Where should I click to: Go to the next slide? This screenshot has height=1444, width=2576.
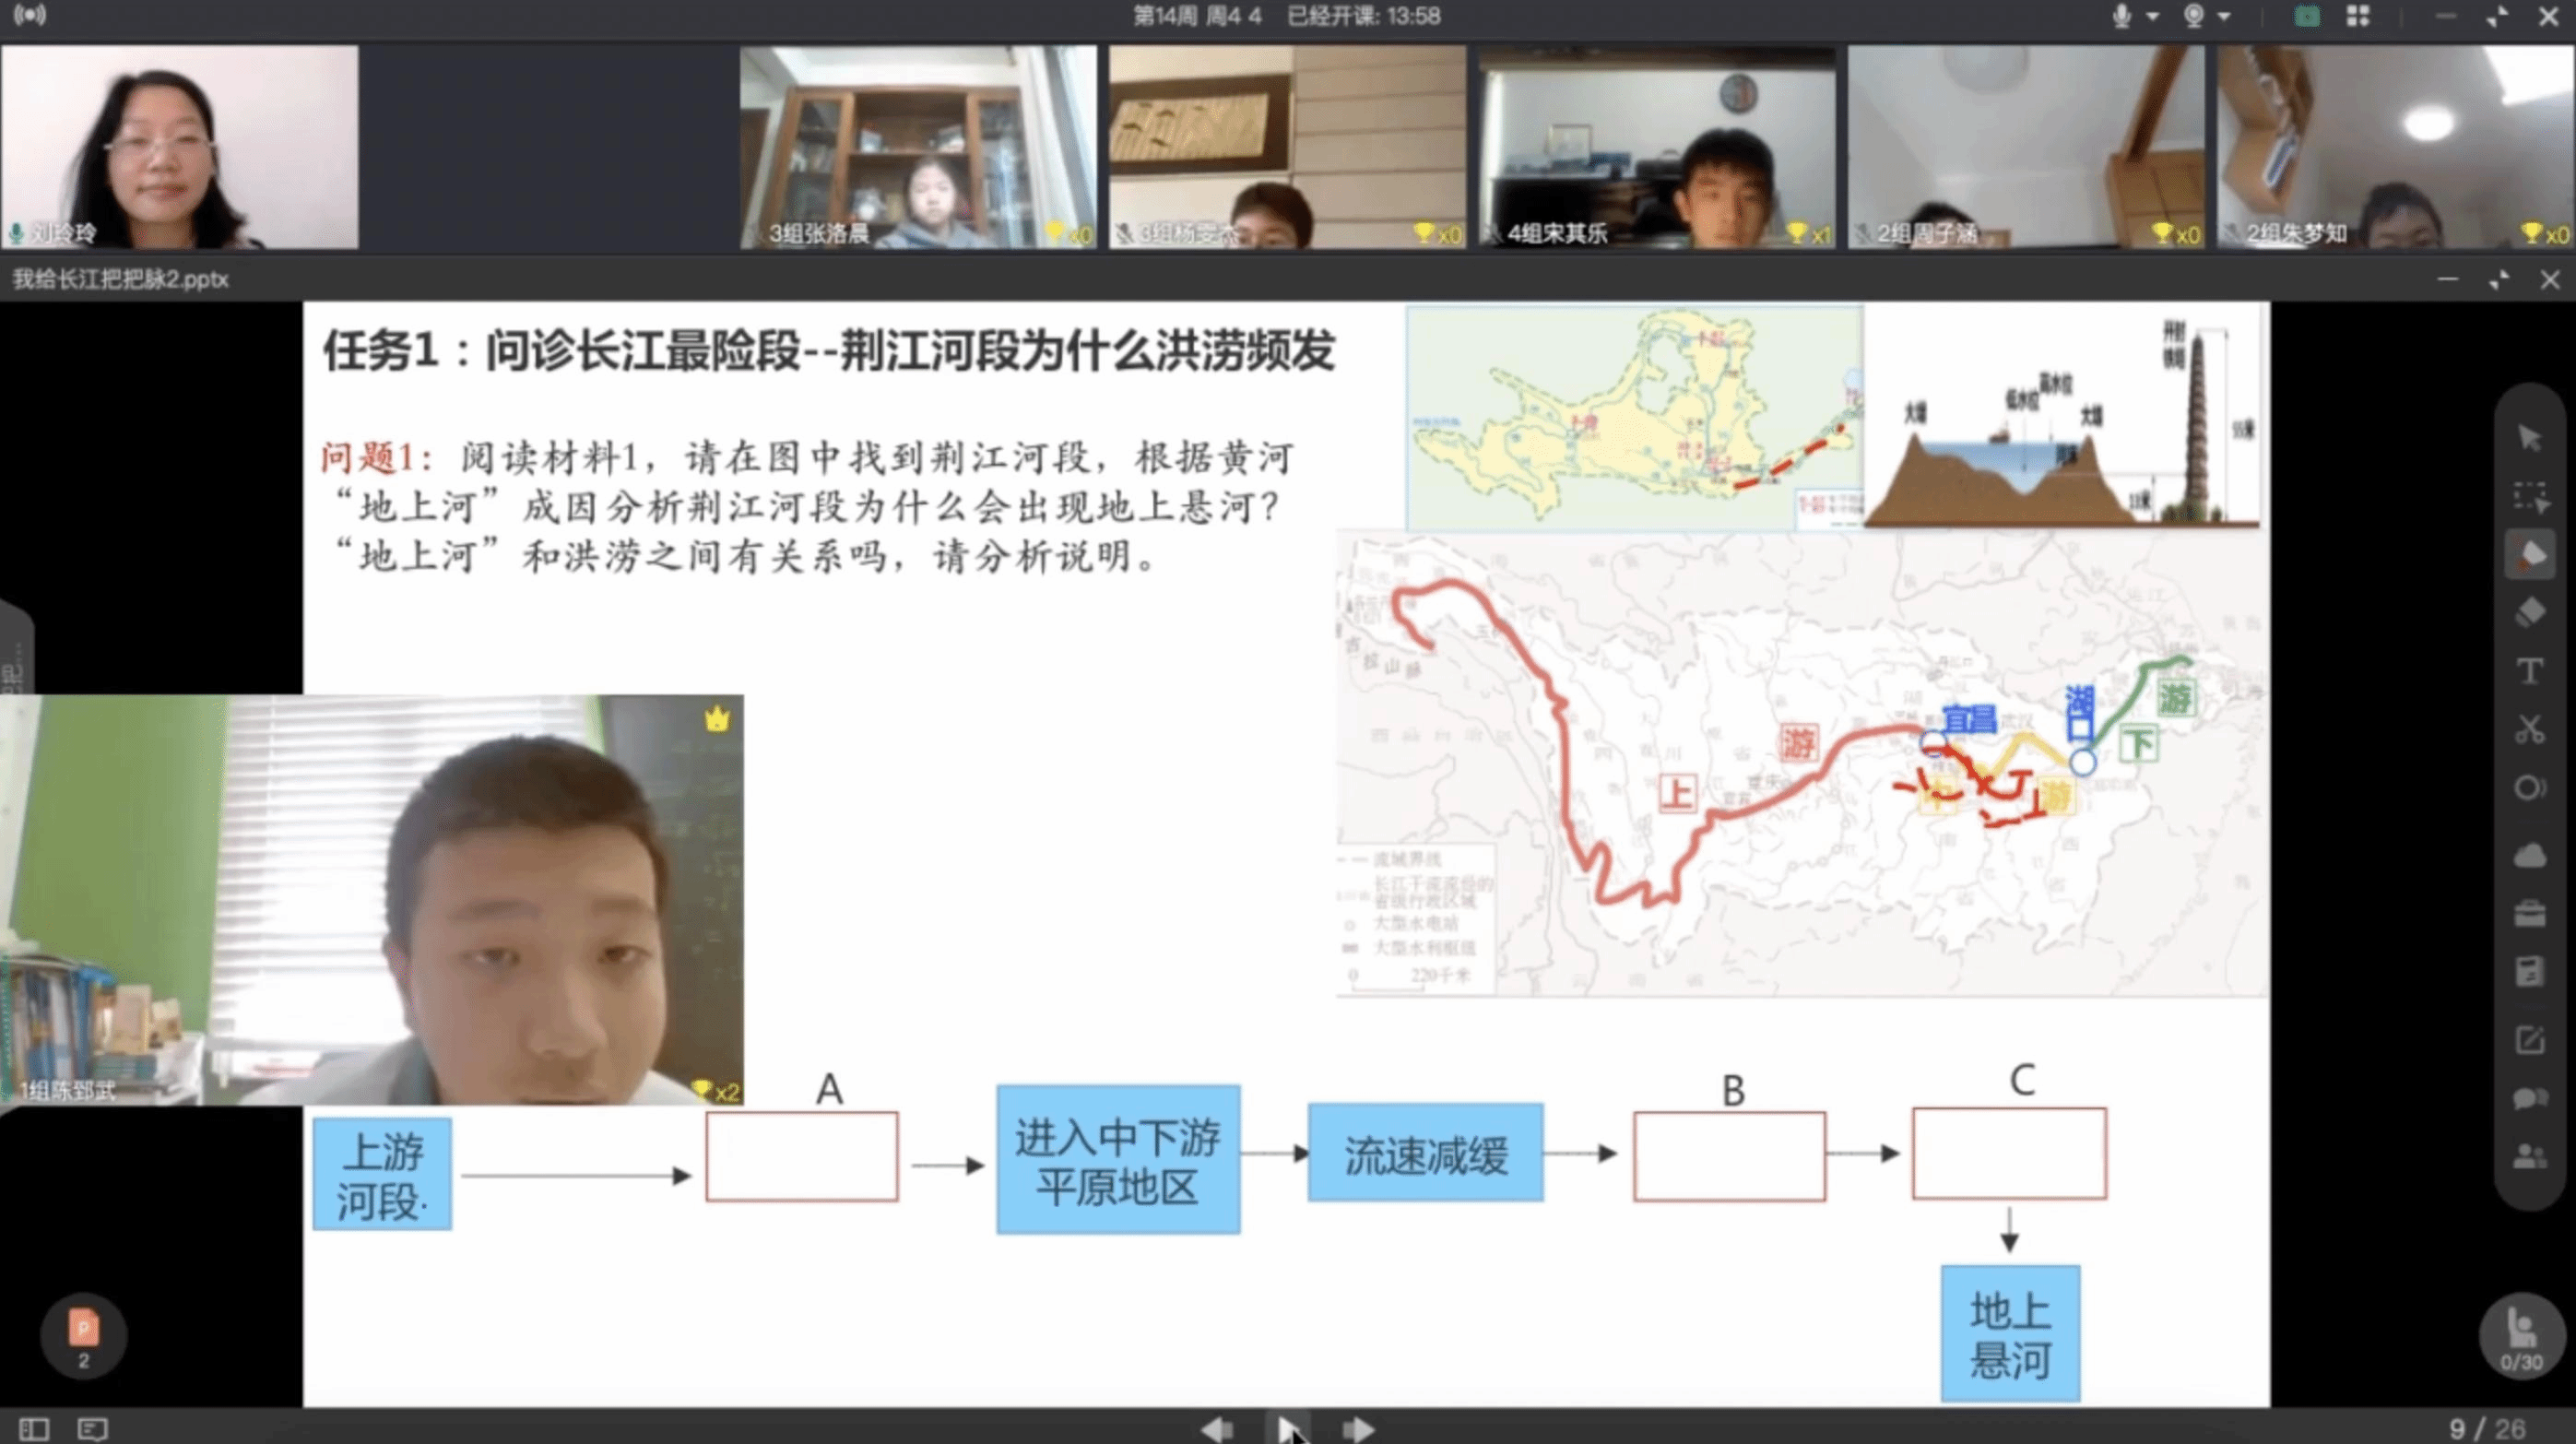[x=1357, y=1429]
